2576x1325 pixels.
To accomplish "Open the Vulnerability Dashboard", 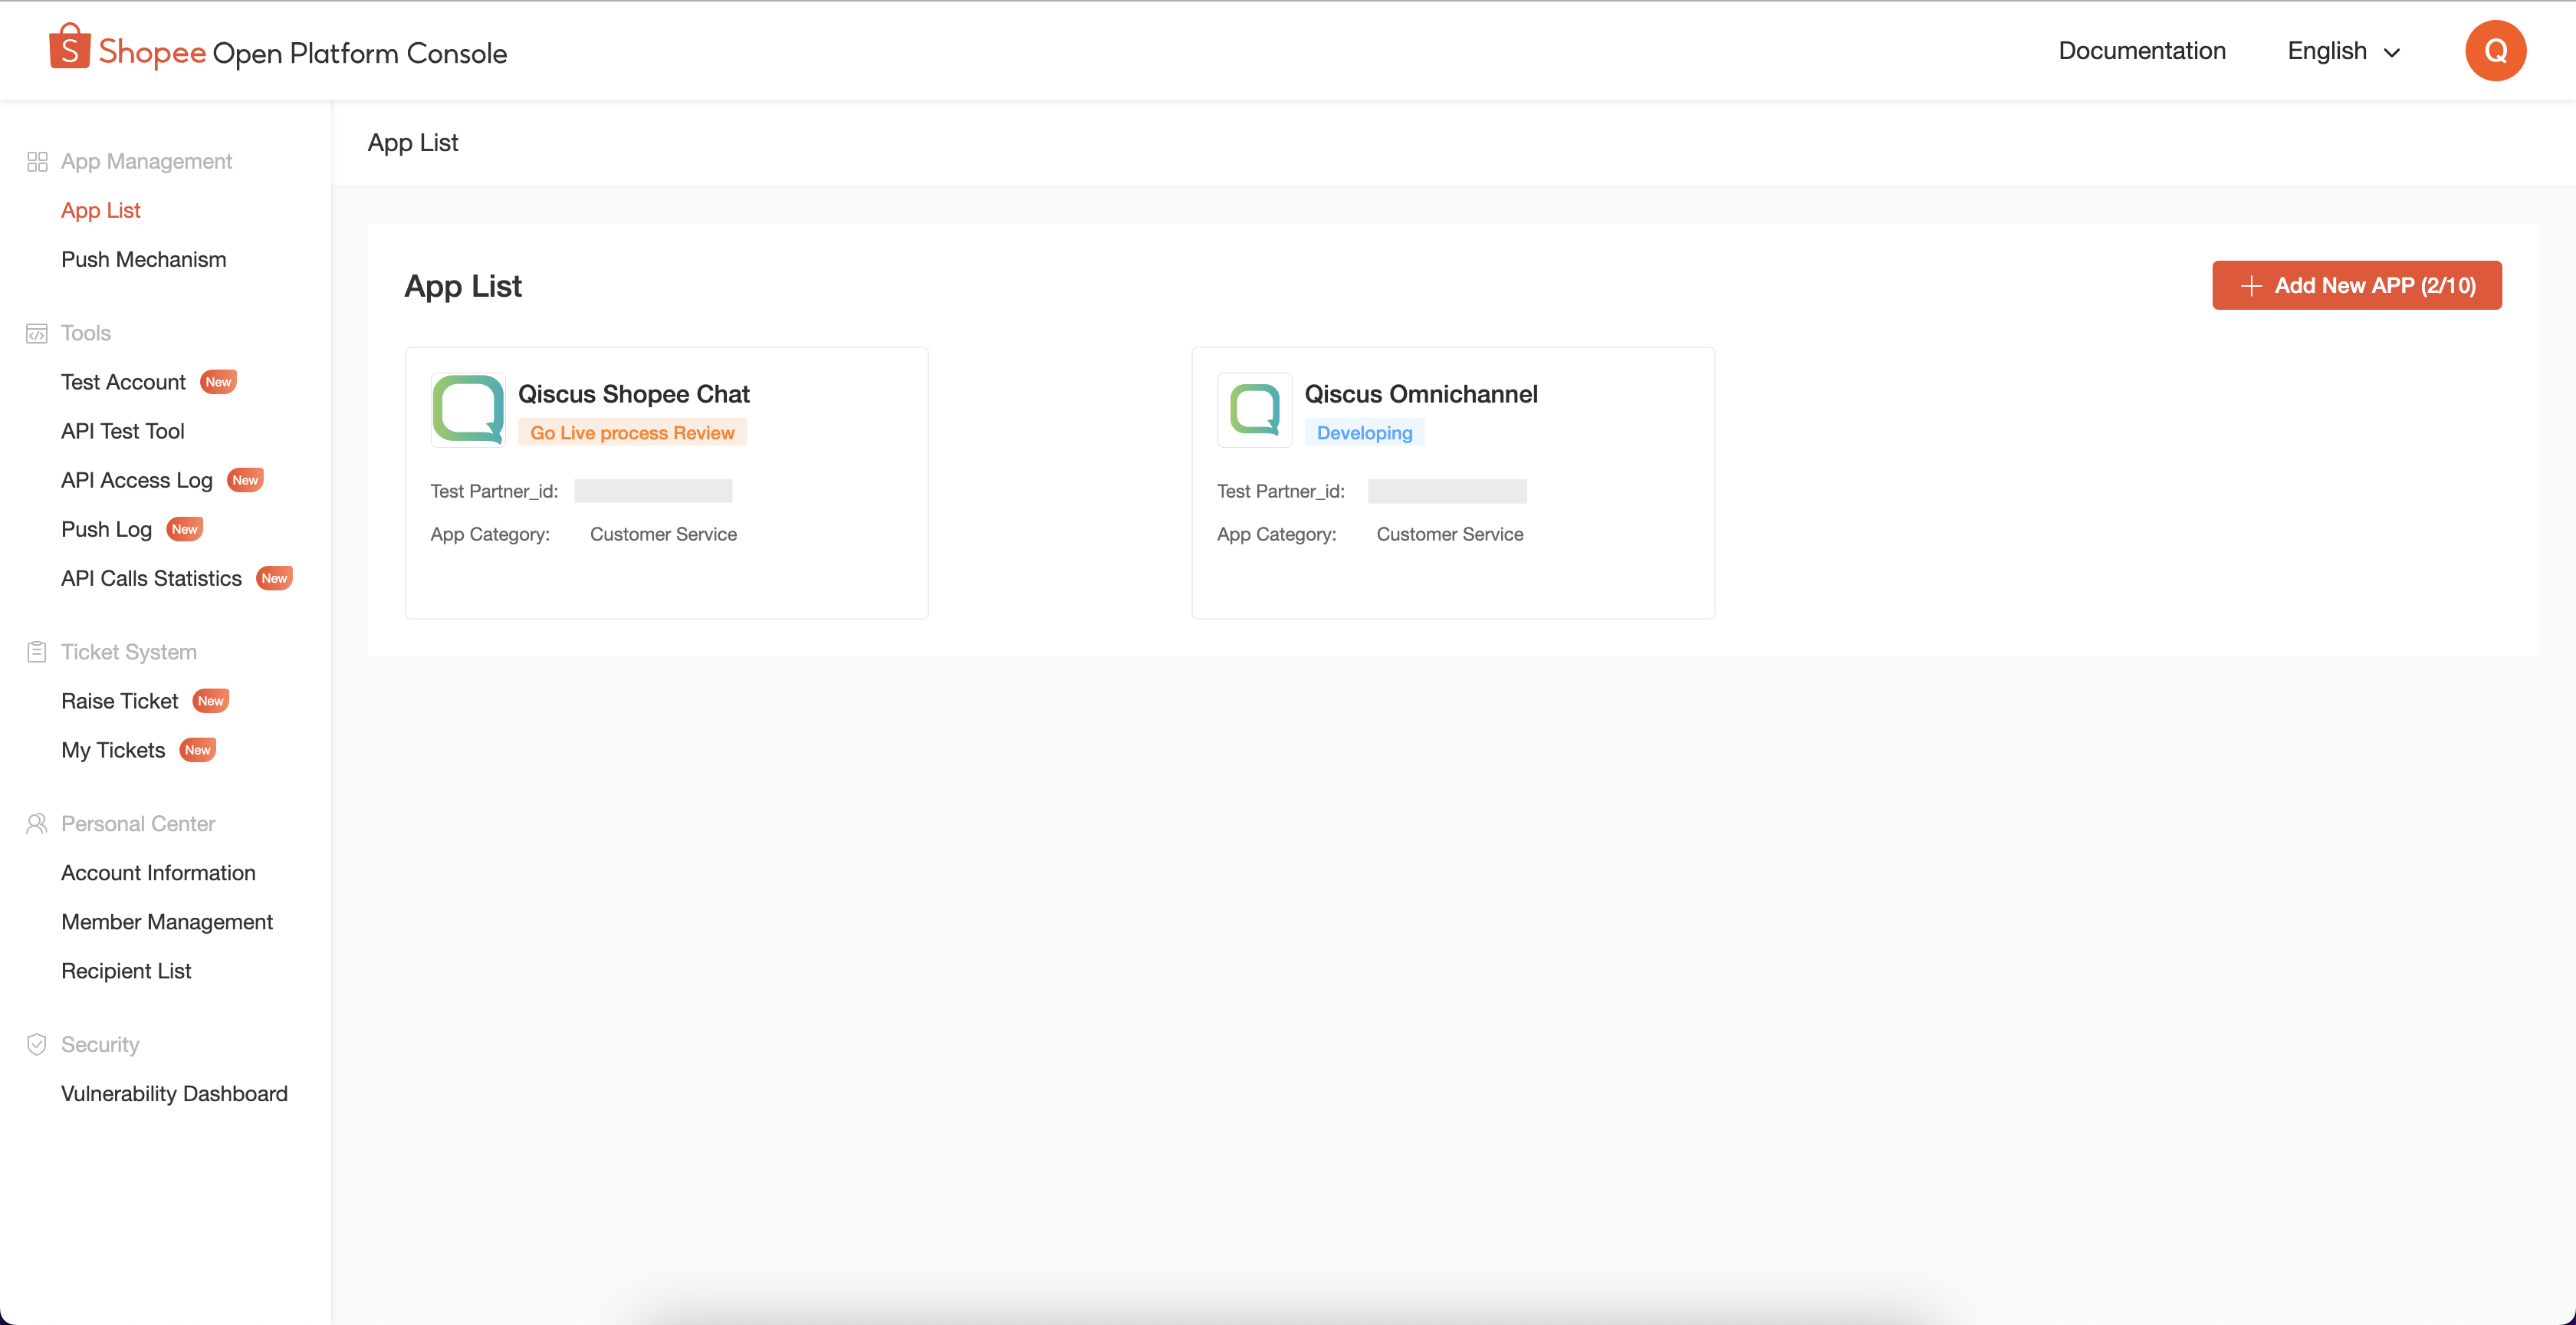I will click(x=174, y=1094).
